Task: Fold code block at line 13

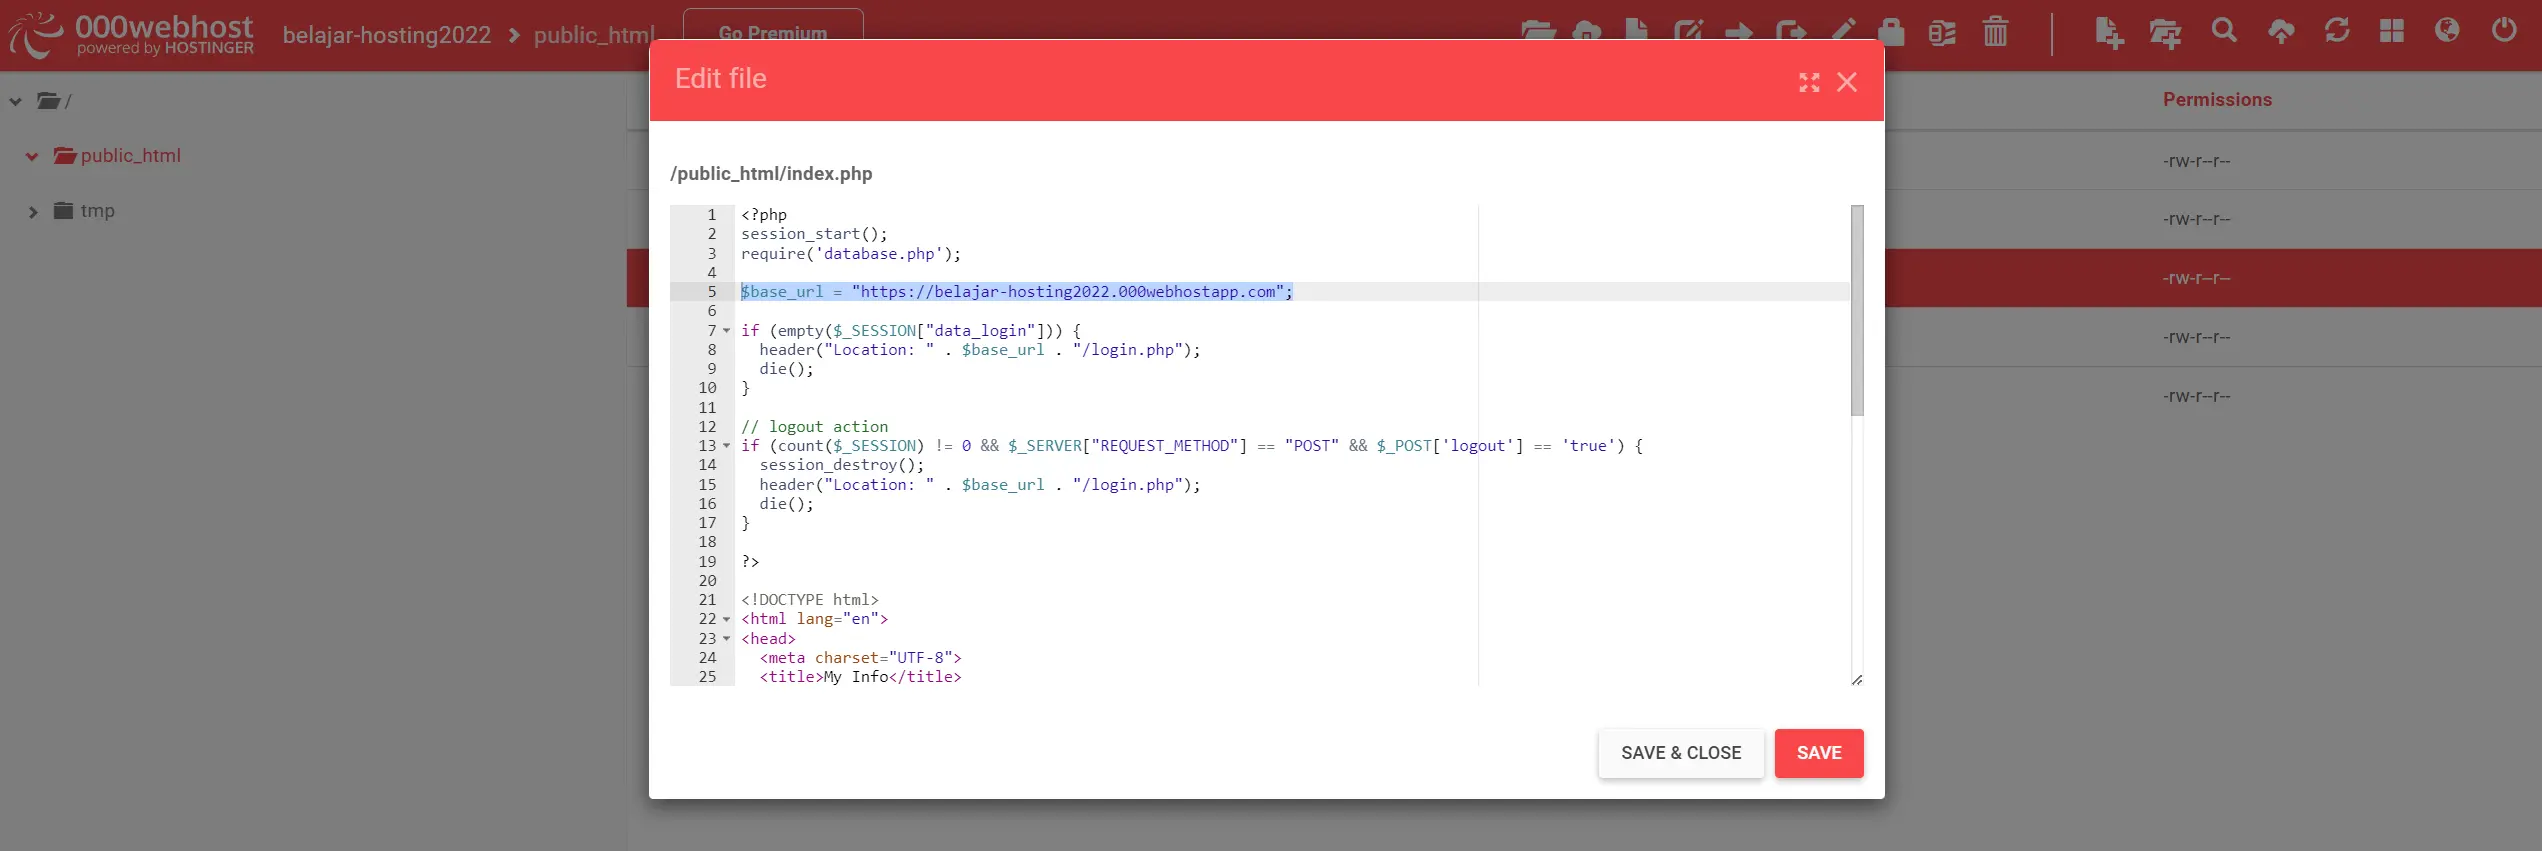Action: 727,446
